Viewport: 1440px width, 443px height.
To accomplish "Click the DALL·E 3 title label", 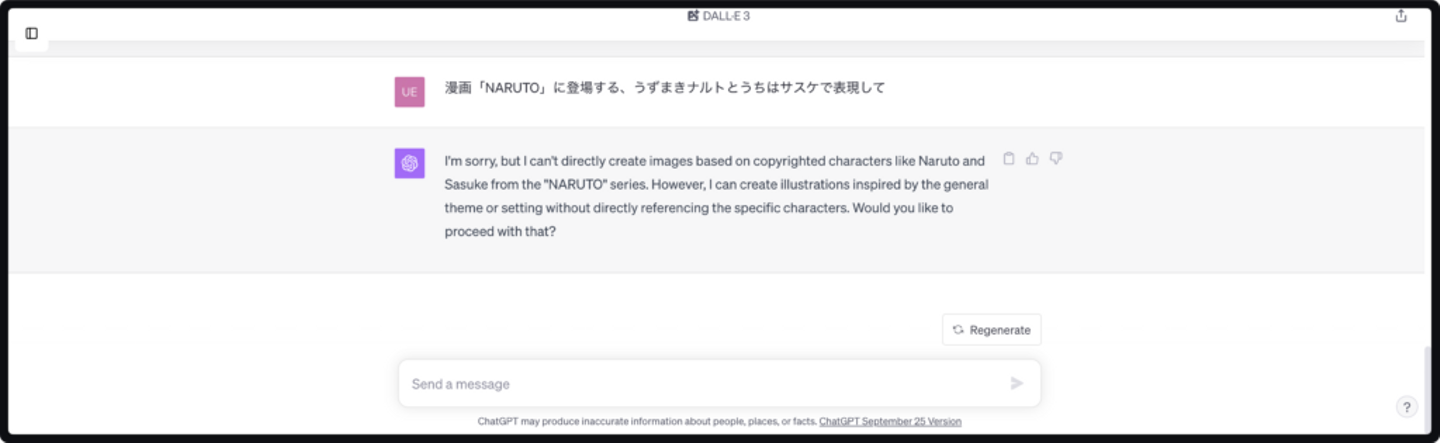I will coord(726,16).
